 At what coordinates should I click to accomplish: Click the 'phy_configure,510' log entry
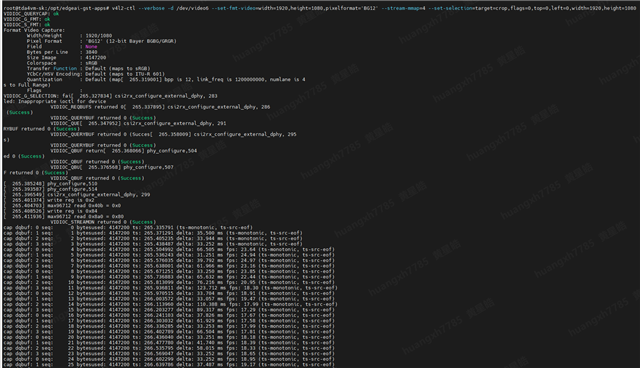[72, 184]
